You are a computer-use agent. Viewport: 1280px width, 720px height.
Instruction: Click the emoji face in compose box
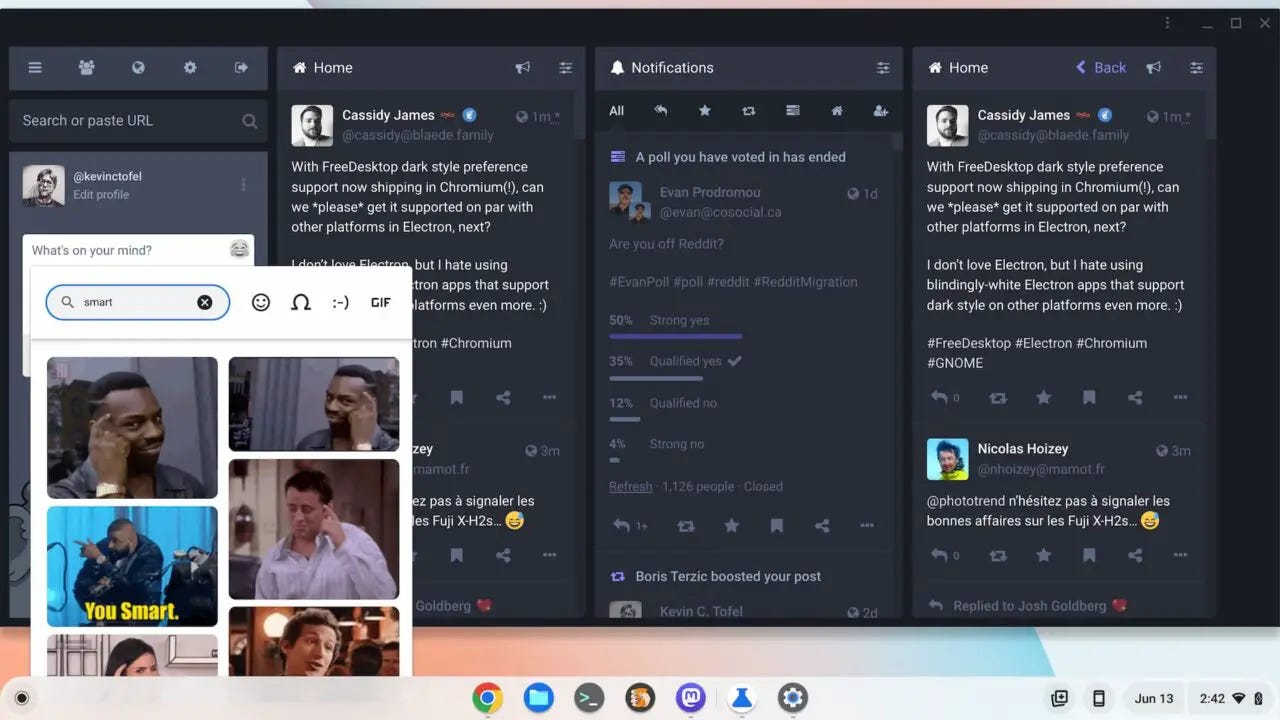pyautogui.click(x=239, y=249)
